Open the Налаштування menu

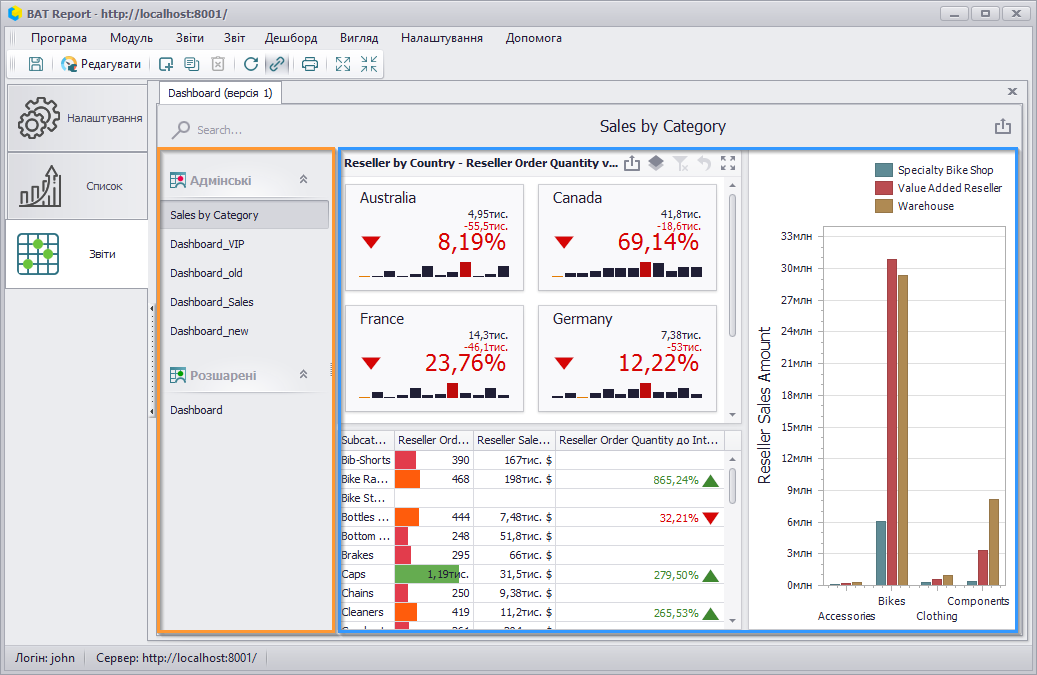pos(442,38)
